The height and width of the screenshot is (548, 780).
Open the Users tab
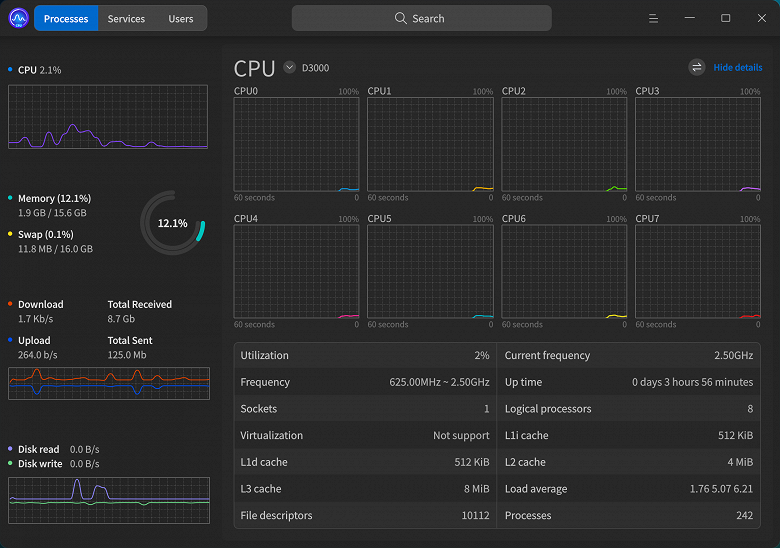click(181, 18)
